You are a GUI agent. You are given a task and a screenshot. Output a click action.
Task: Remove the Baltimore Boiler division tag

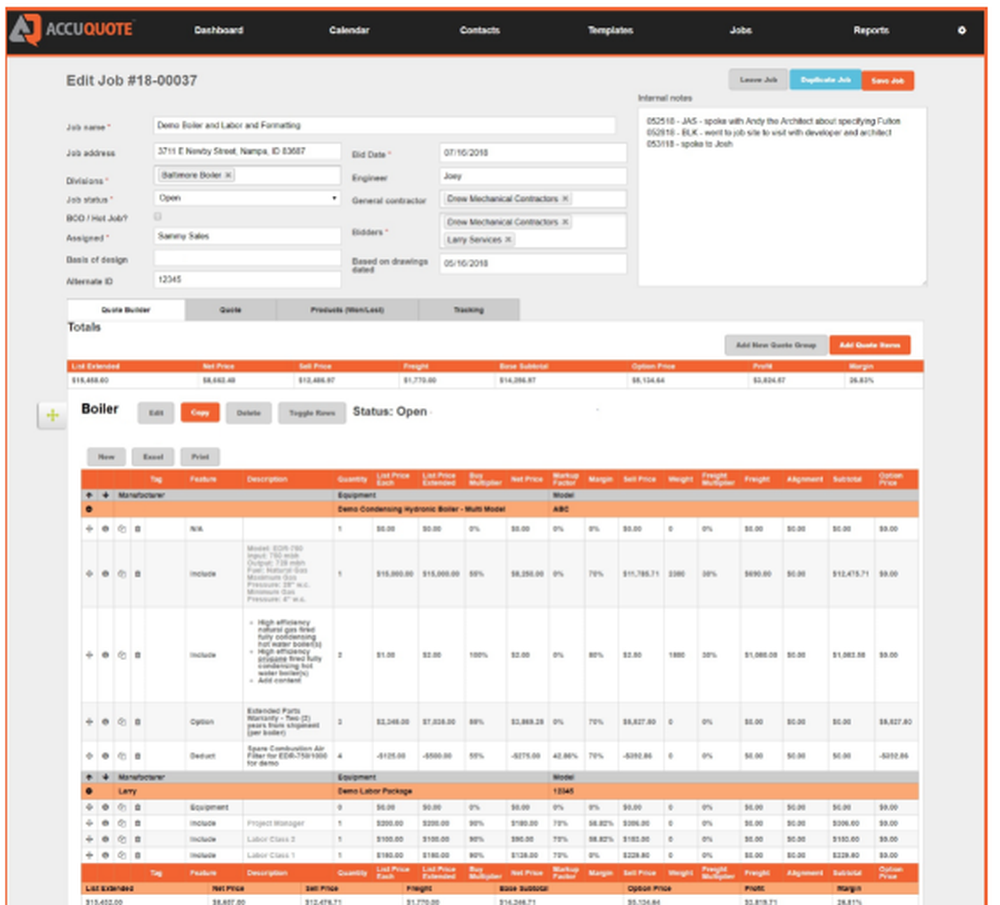[228, 175]
